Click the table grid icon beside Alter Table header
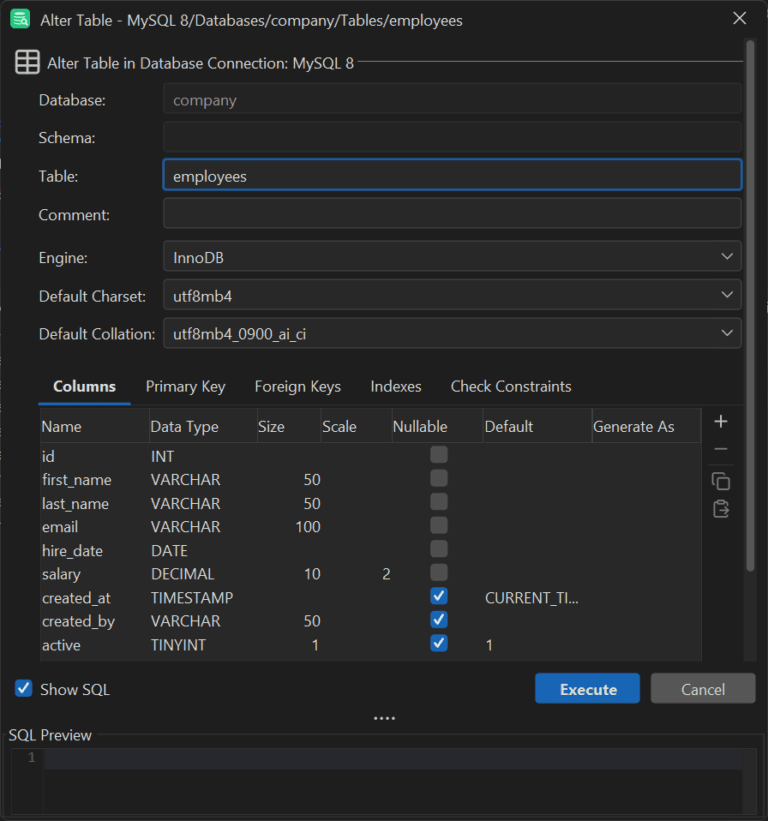 [x=27, y=61]
